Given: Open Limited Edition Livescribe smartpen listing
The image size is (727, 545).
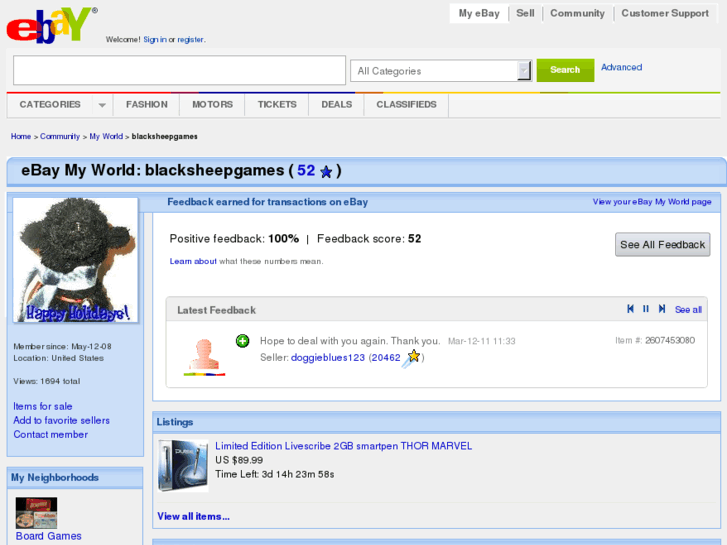Looking at the screenshot, I should coord(344,446).
